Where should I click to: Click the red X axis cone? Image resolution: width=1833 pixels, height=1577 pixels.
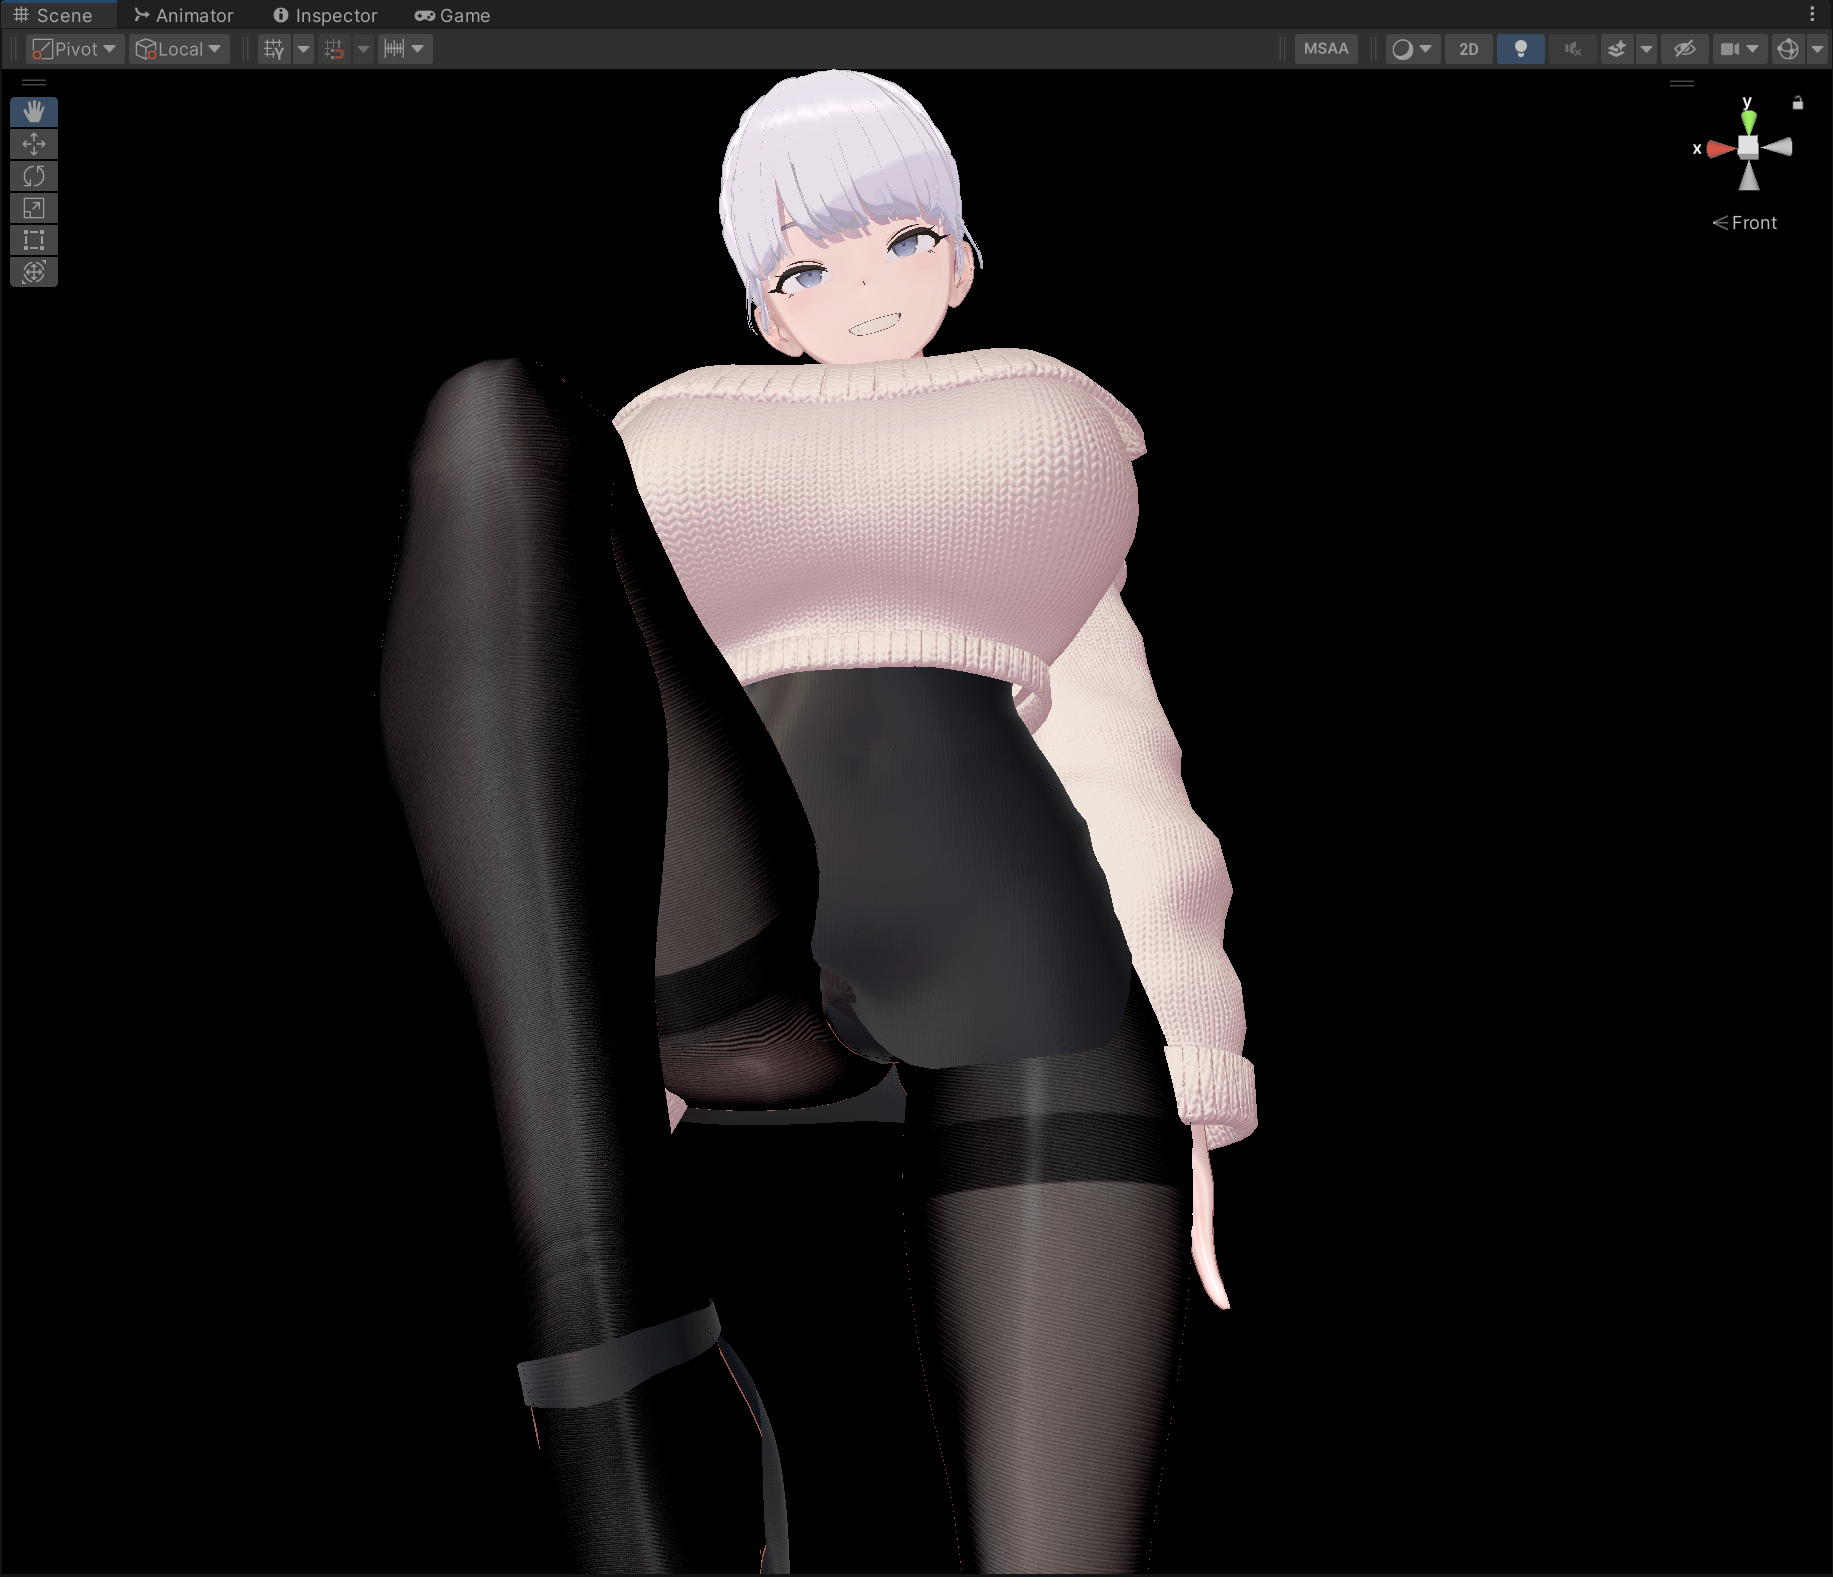click(x=1720, y=149)
